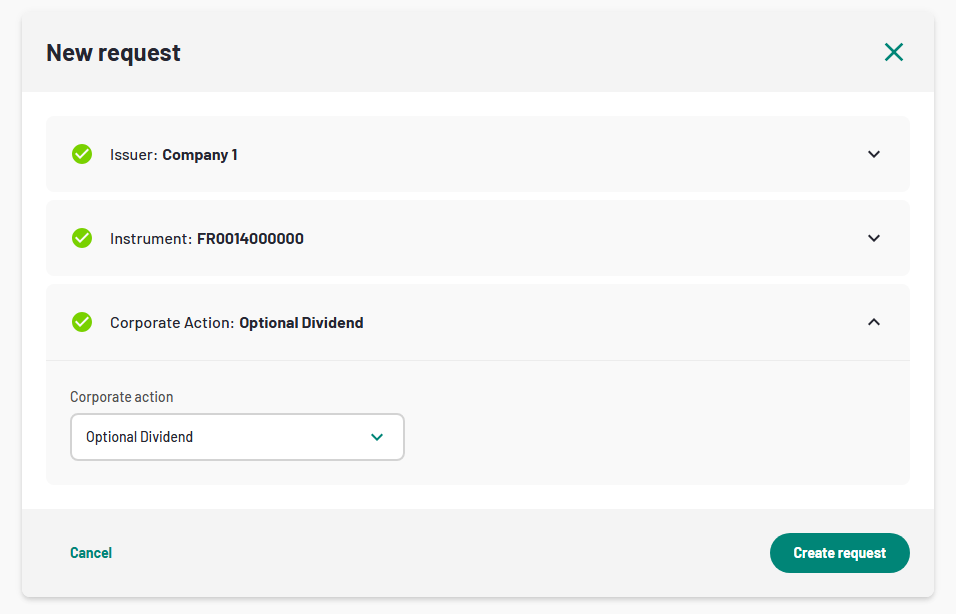Viewport: 956px width, 614px height.
Task: Expand the Issuer section chevron
Action: 874,154
